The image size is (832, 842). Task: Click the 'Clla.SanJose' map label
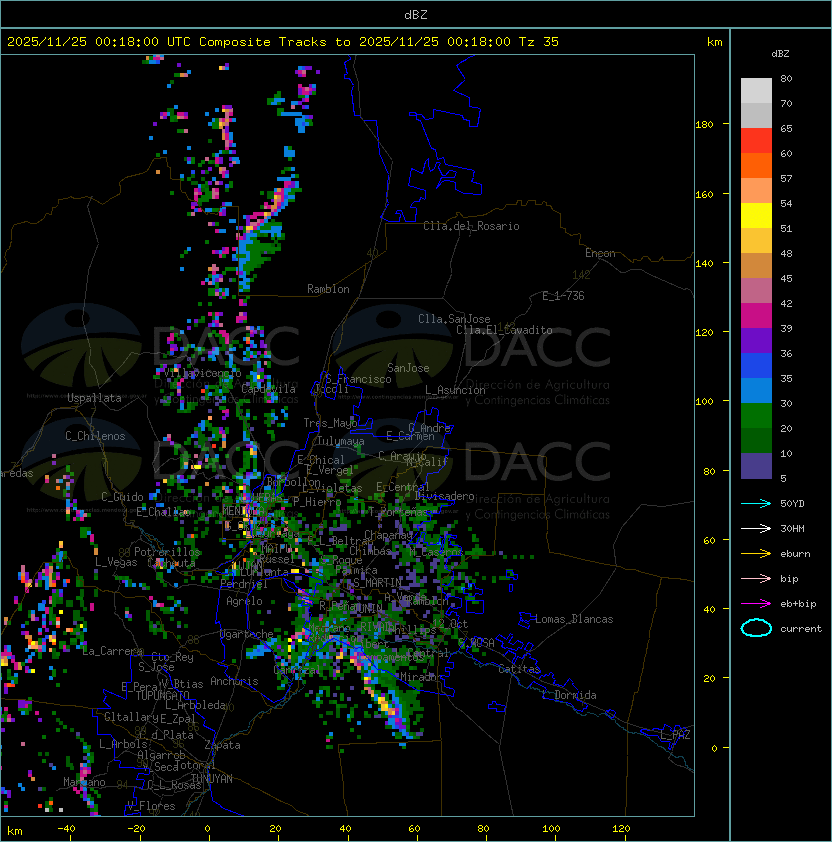pyautogui.click(x=454, y=319)
